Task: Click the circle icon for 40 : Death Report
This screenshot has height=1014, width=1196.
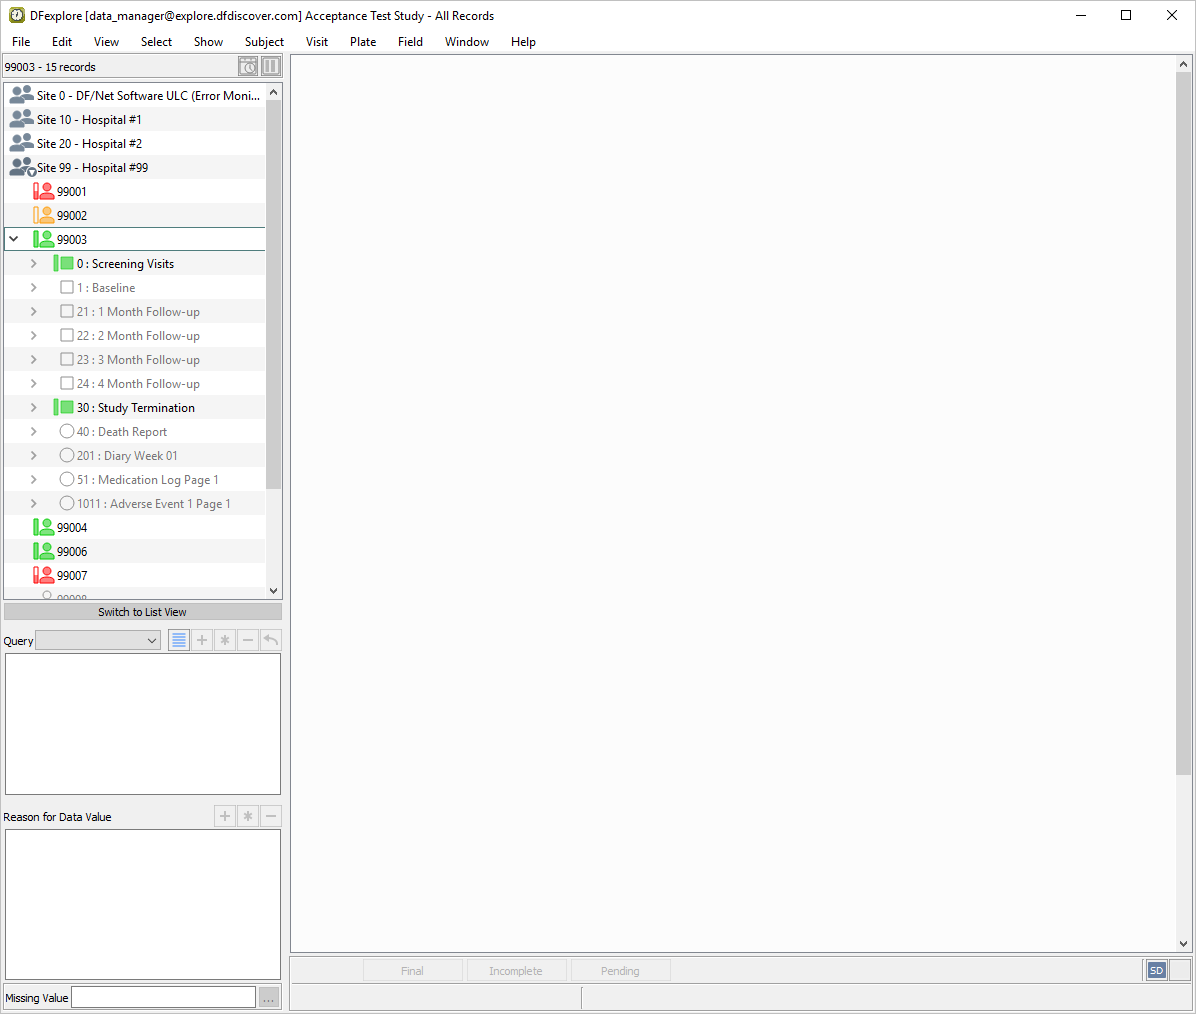Action: (x=67, y=431)
